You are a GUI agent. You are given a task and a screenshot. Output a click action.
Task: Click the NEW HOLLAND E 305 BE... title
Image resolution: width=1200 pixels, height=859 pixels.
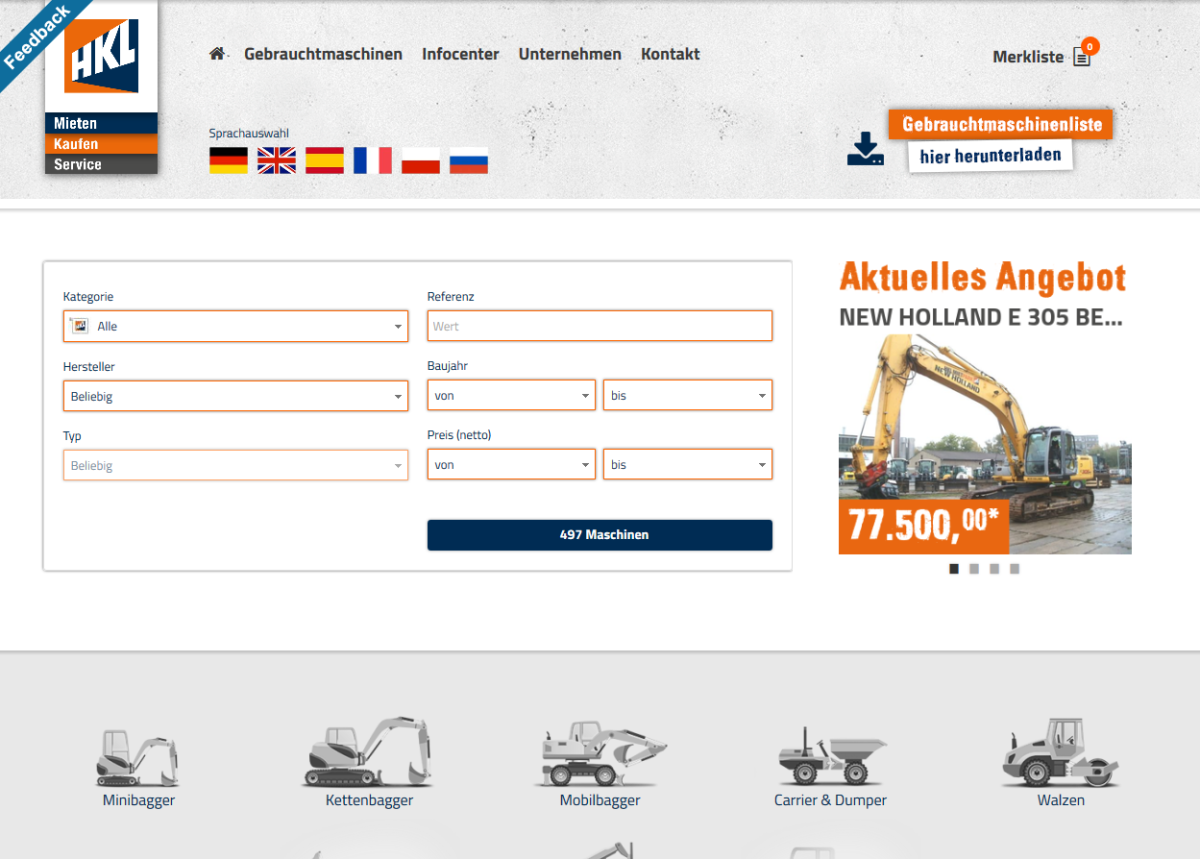(980, 317)
